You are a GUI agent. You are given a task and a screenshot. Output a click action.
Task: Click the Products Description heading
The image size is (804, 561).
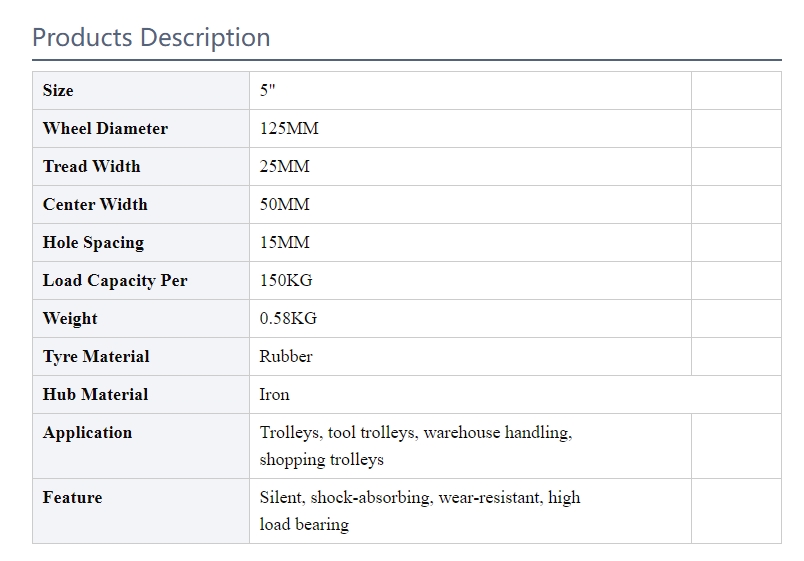click(x=151, y=38)
